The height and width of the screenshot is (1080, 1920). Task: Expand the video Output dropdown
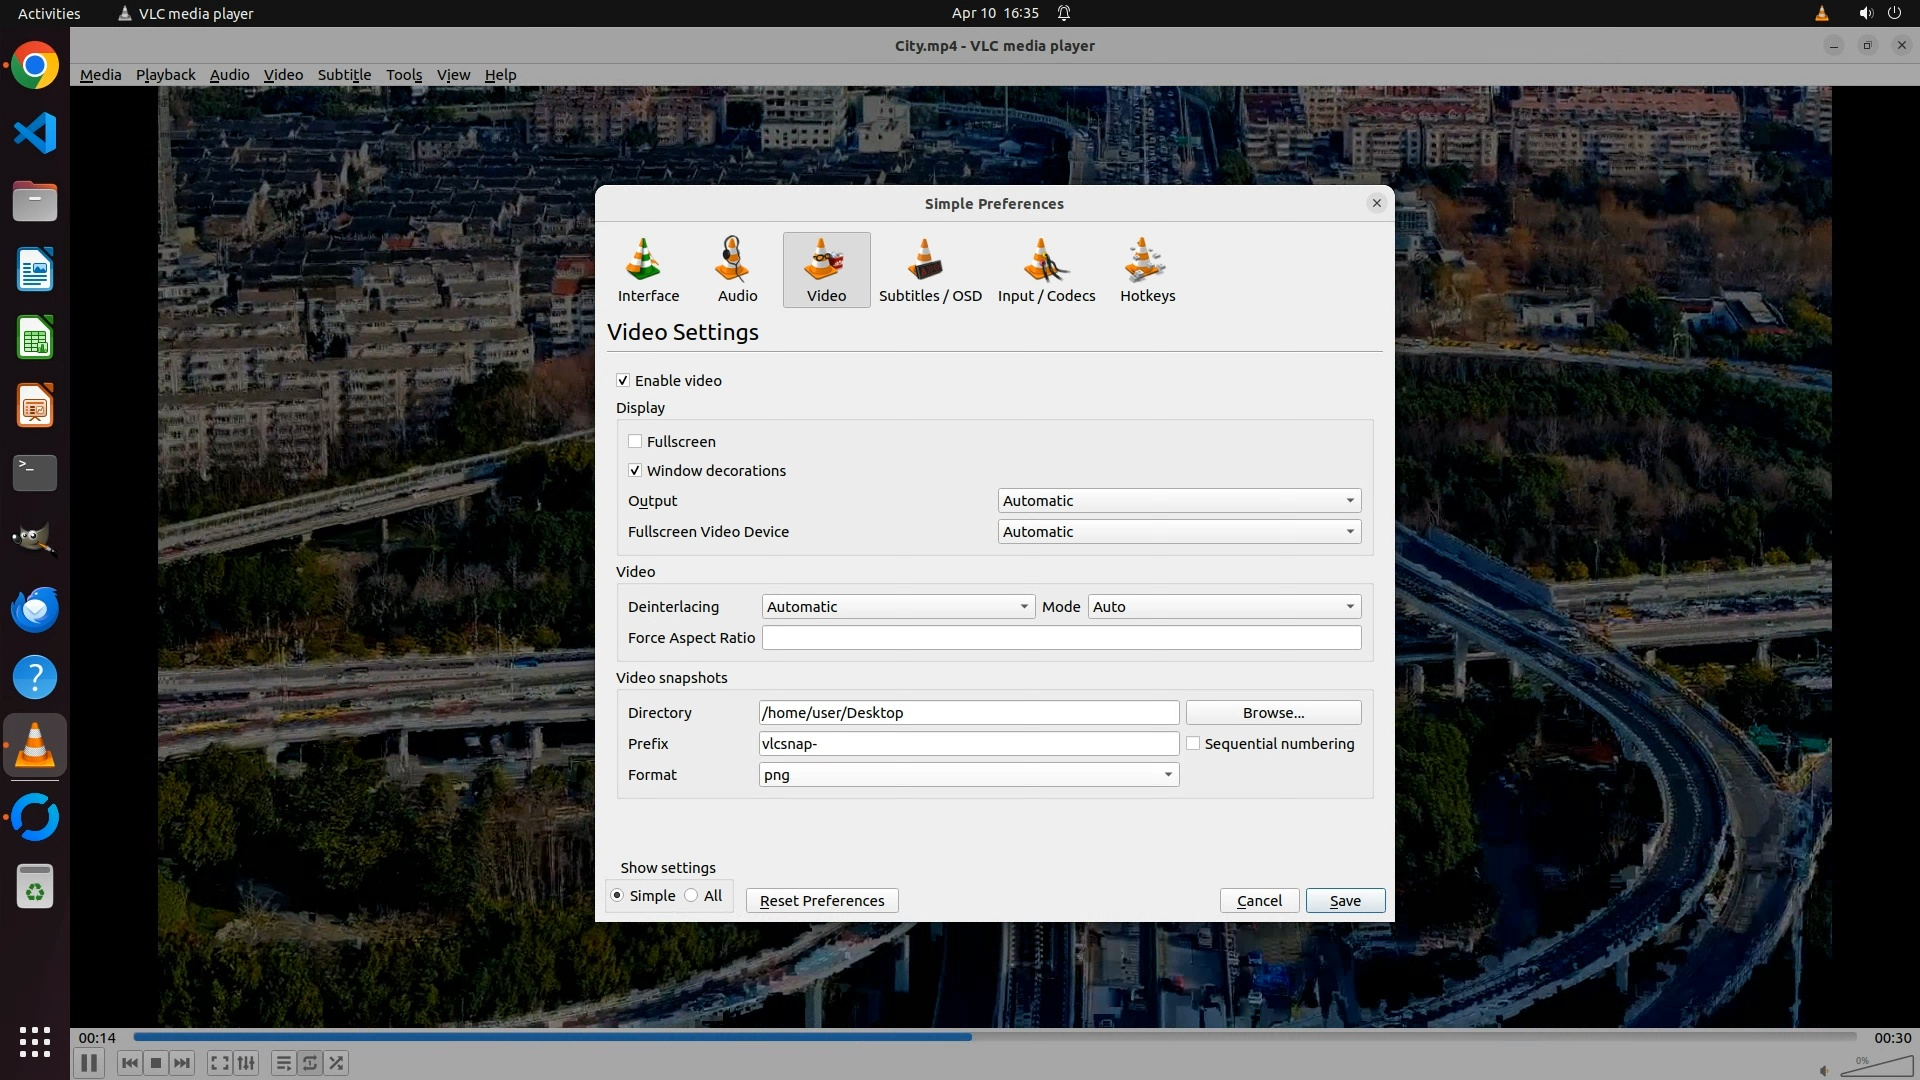(x=1179, y=500)
